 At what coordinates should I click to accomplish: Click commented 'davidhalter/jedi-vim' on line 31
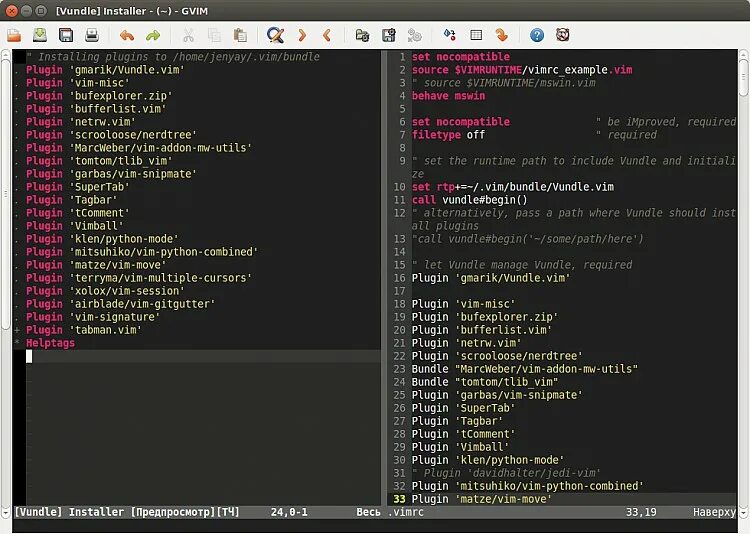[506, 473]
